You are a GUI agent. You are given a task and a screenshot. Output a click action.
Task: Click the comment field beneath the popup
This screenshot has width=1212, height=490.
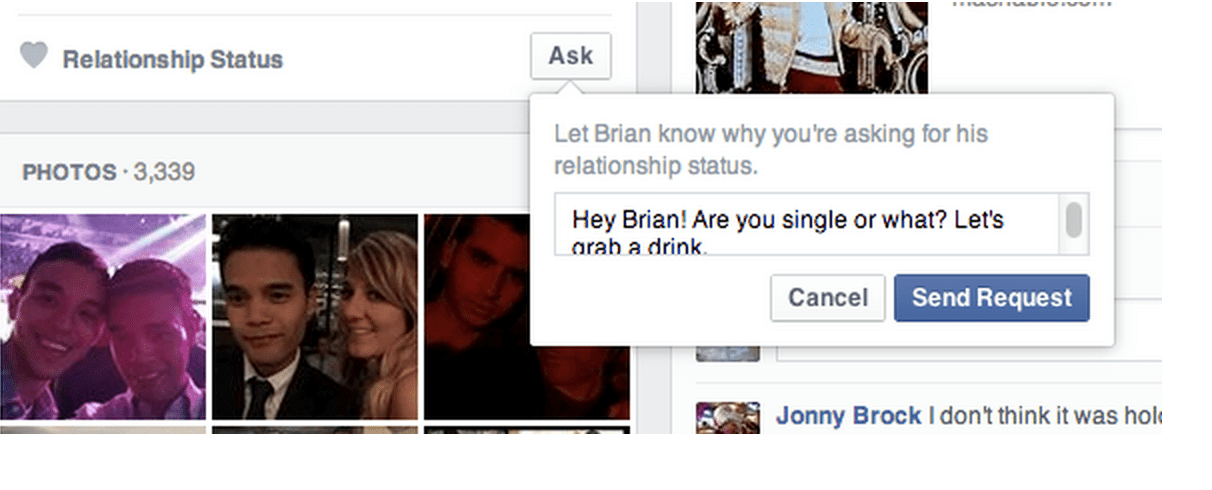pyautogui.click(x=969, y=353)
